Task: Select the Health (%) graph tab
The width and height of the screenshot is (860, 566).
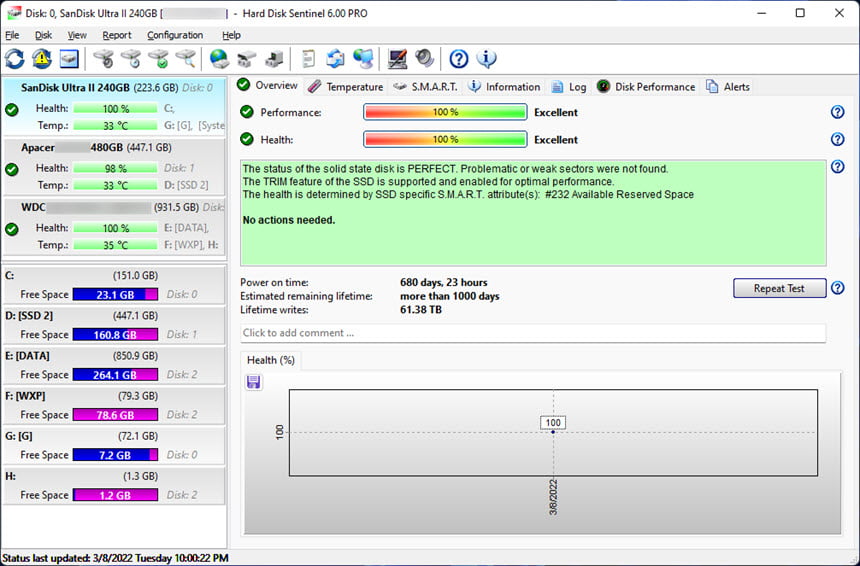Action: [x=270, y=360]
